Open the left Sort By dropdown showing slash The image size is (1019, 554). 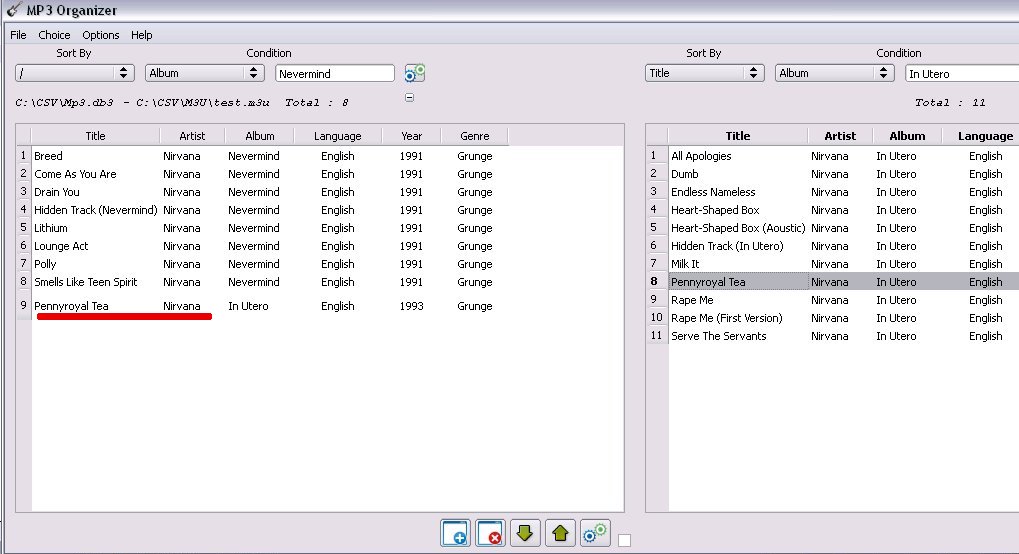(x=75, y=73)
